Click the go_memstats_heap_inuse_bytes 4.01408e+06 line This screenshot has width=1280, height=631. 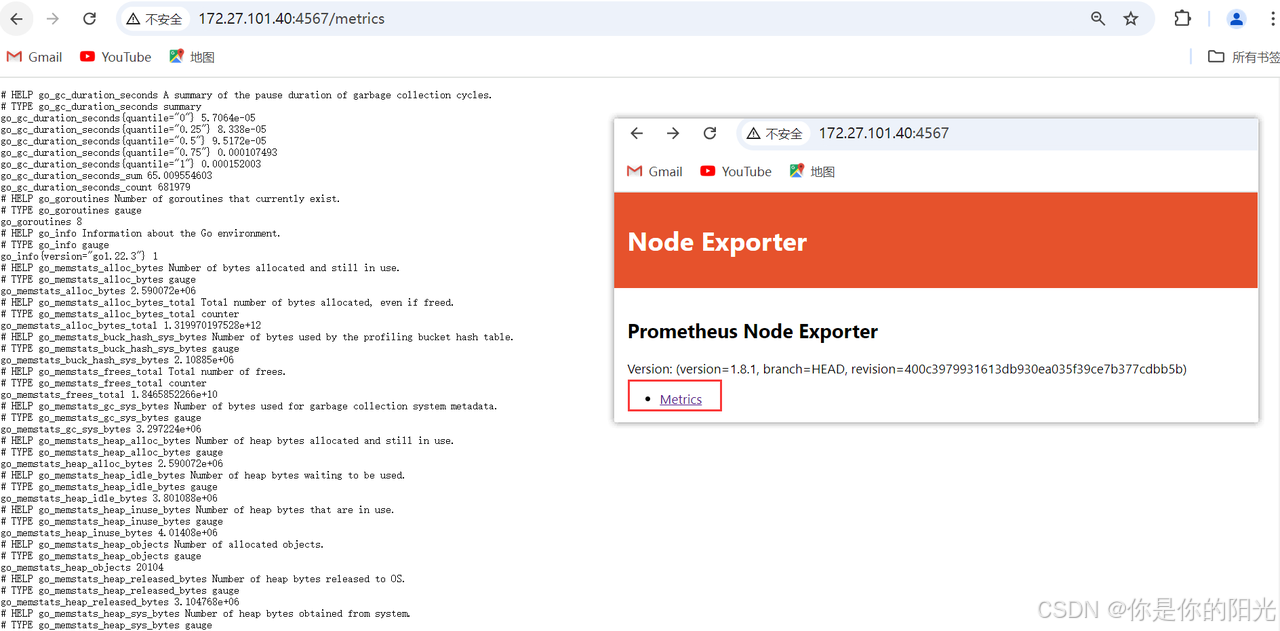coord(109,533)
